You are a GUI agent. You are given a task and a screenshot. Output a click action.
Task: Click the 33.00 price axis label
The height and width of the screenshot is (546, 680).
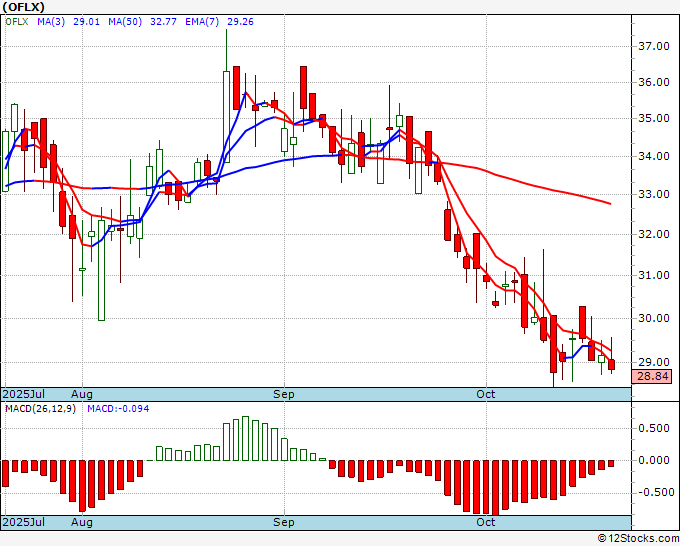coord(653,194)
